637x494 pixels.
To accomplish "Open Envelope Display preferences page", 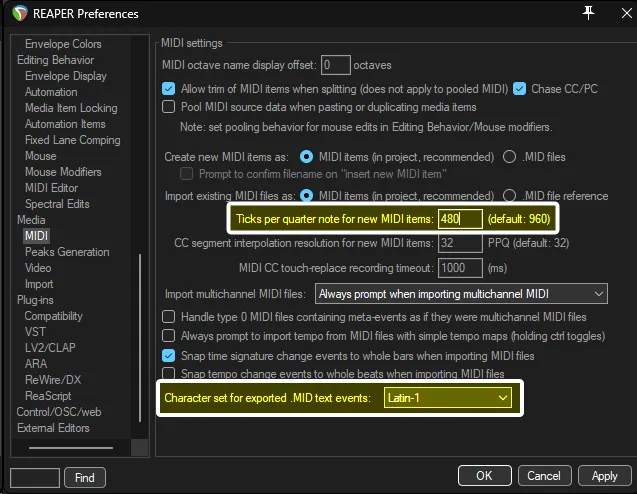I will tap(66, 76).
